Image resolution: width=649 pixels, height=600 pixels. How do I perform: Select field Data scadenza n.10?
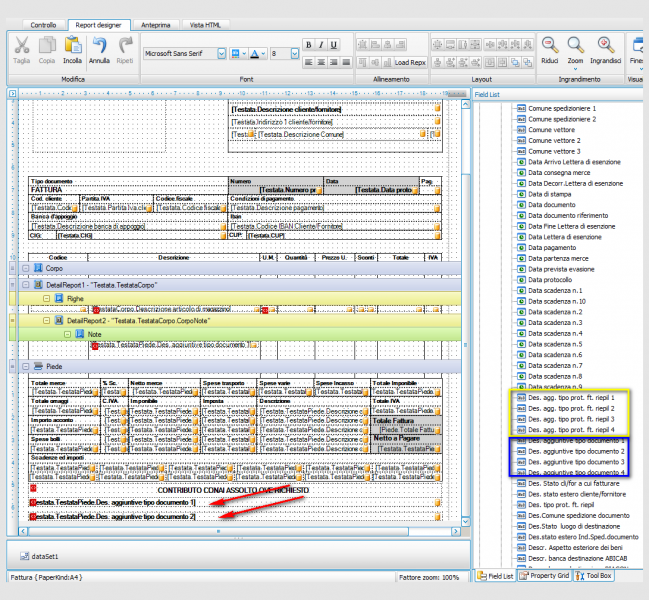pyautogui.click(x=557, y=302)
